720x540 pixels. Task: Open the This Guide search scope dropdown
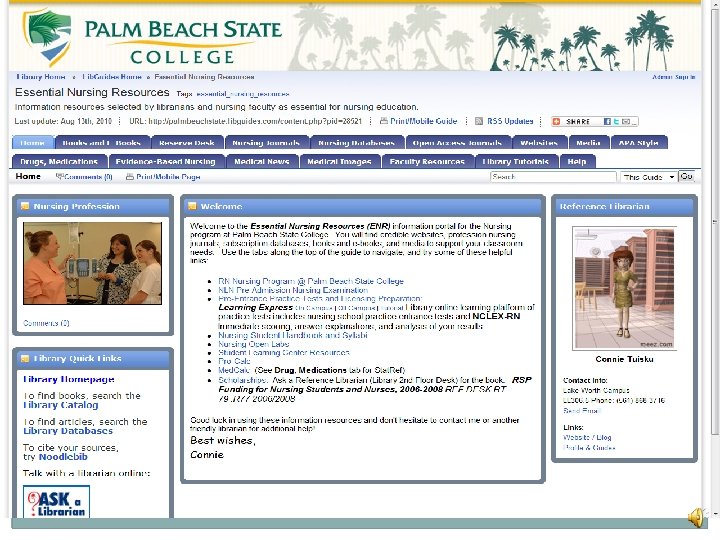pos(648,177)
